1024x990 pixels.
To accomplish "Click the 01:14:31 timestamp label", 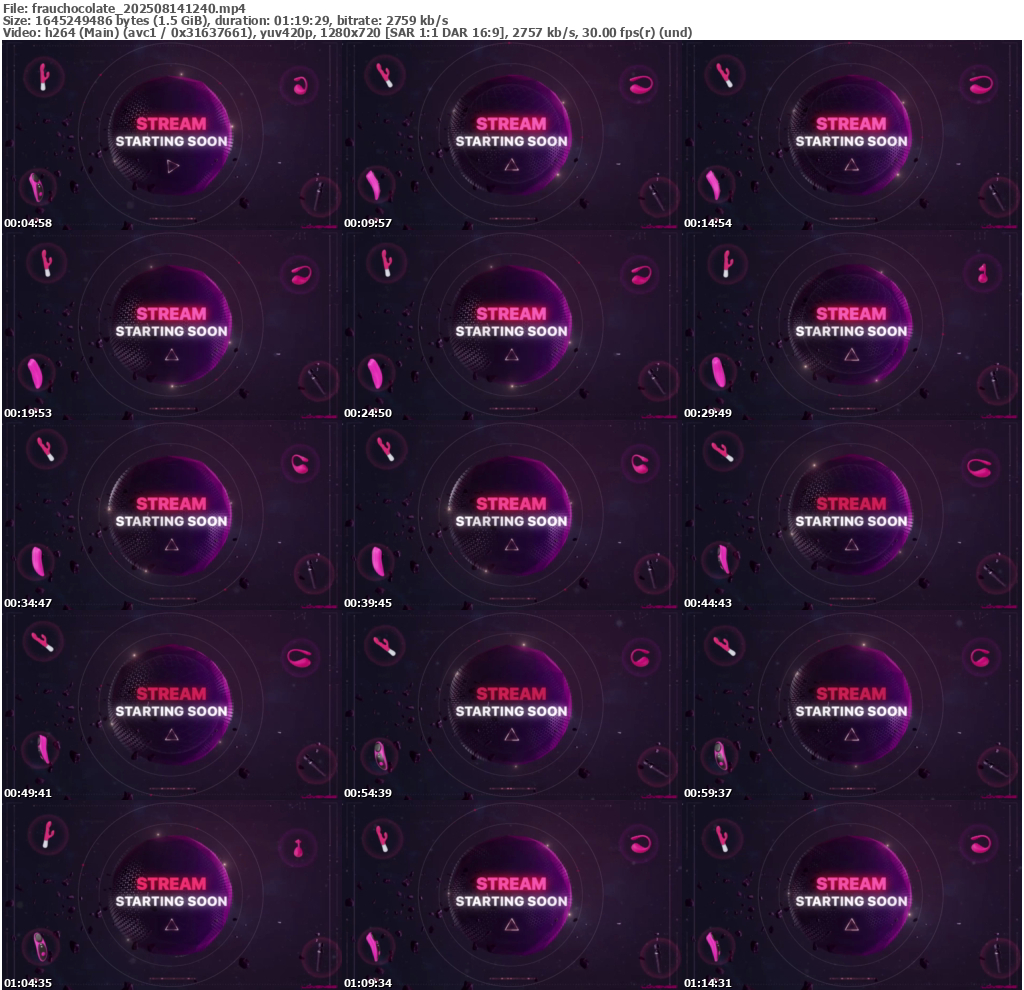I will [708, 983].
